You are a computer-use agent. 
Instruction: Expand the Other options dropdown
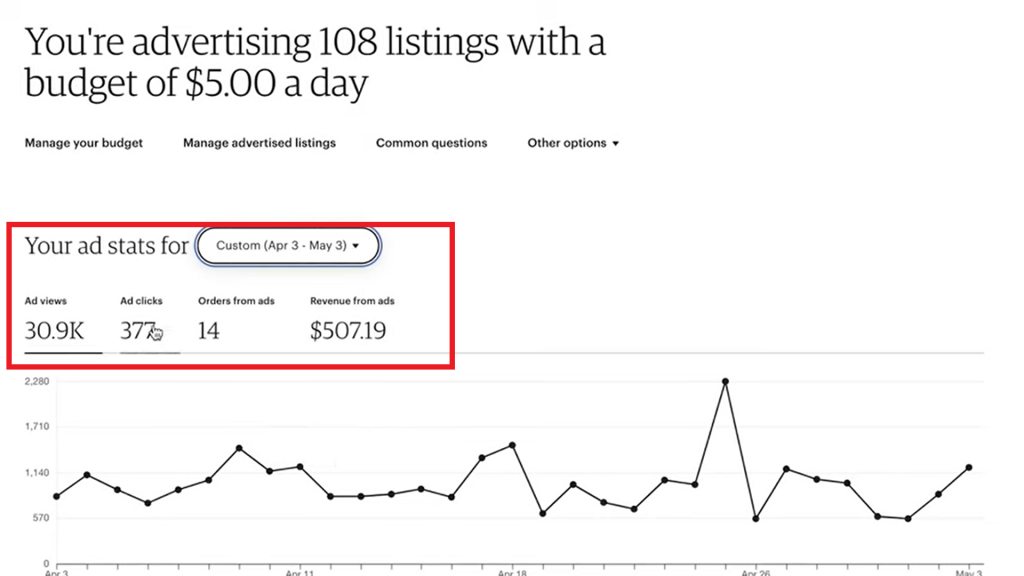[x=573, y=143]
